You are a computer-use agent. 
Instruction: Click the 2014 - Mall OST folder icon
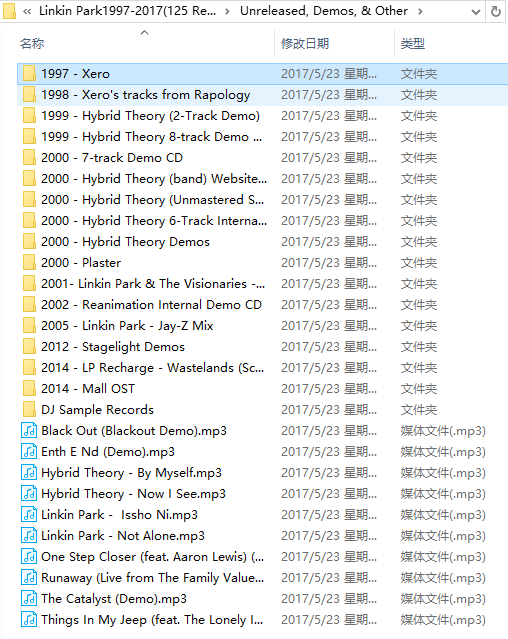(29, 388)
